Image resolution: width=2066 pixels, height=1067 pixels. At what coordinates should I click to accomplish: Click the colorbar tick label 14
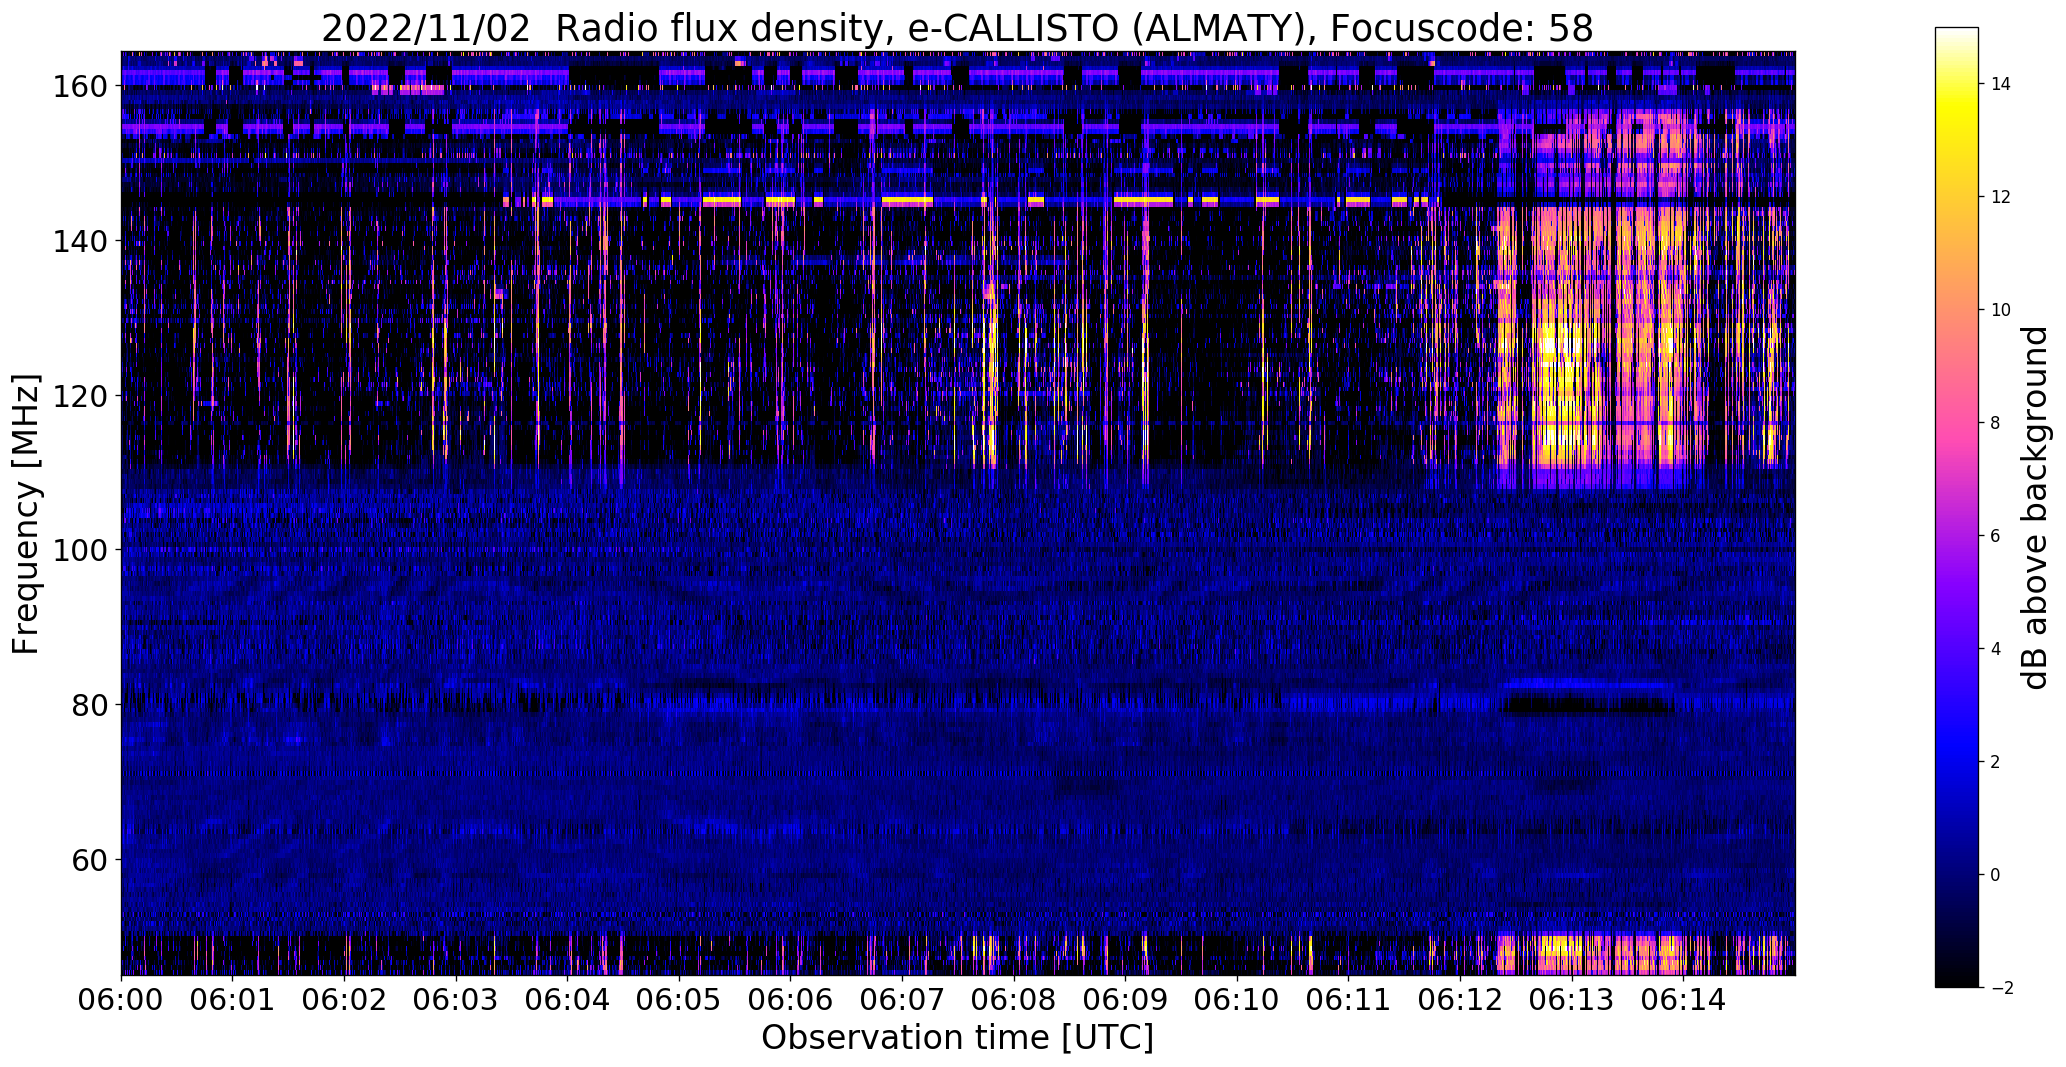coord(2001,84)
